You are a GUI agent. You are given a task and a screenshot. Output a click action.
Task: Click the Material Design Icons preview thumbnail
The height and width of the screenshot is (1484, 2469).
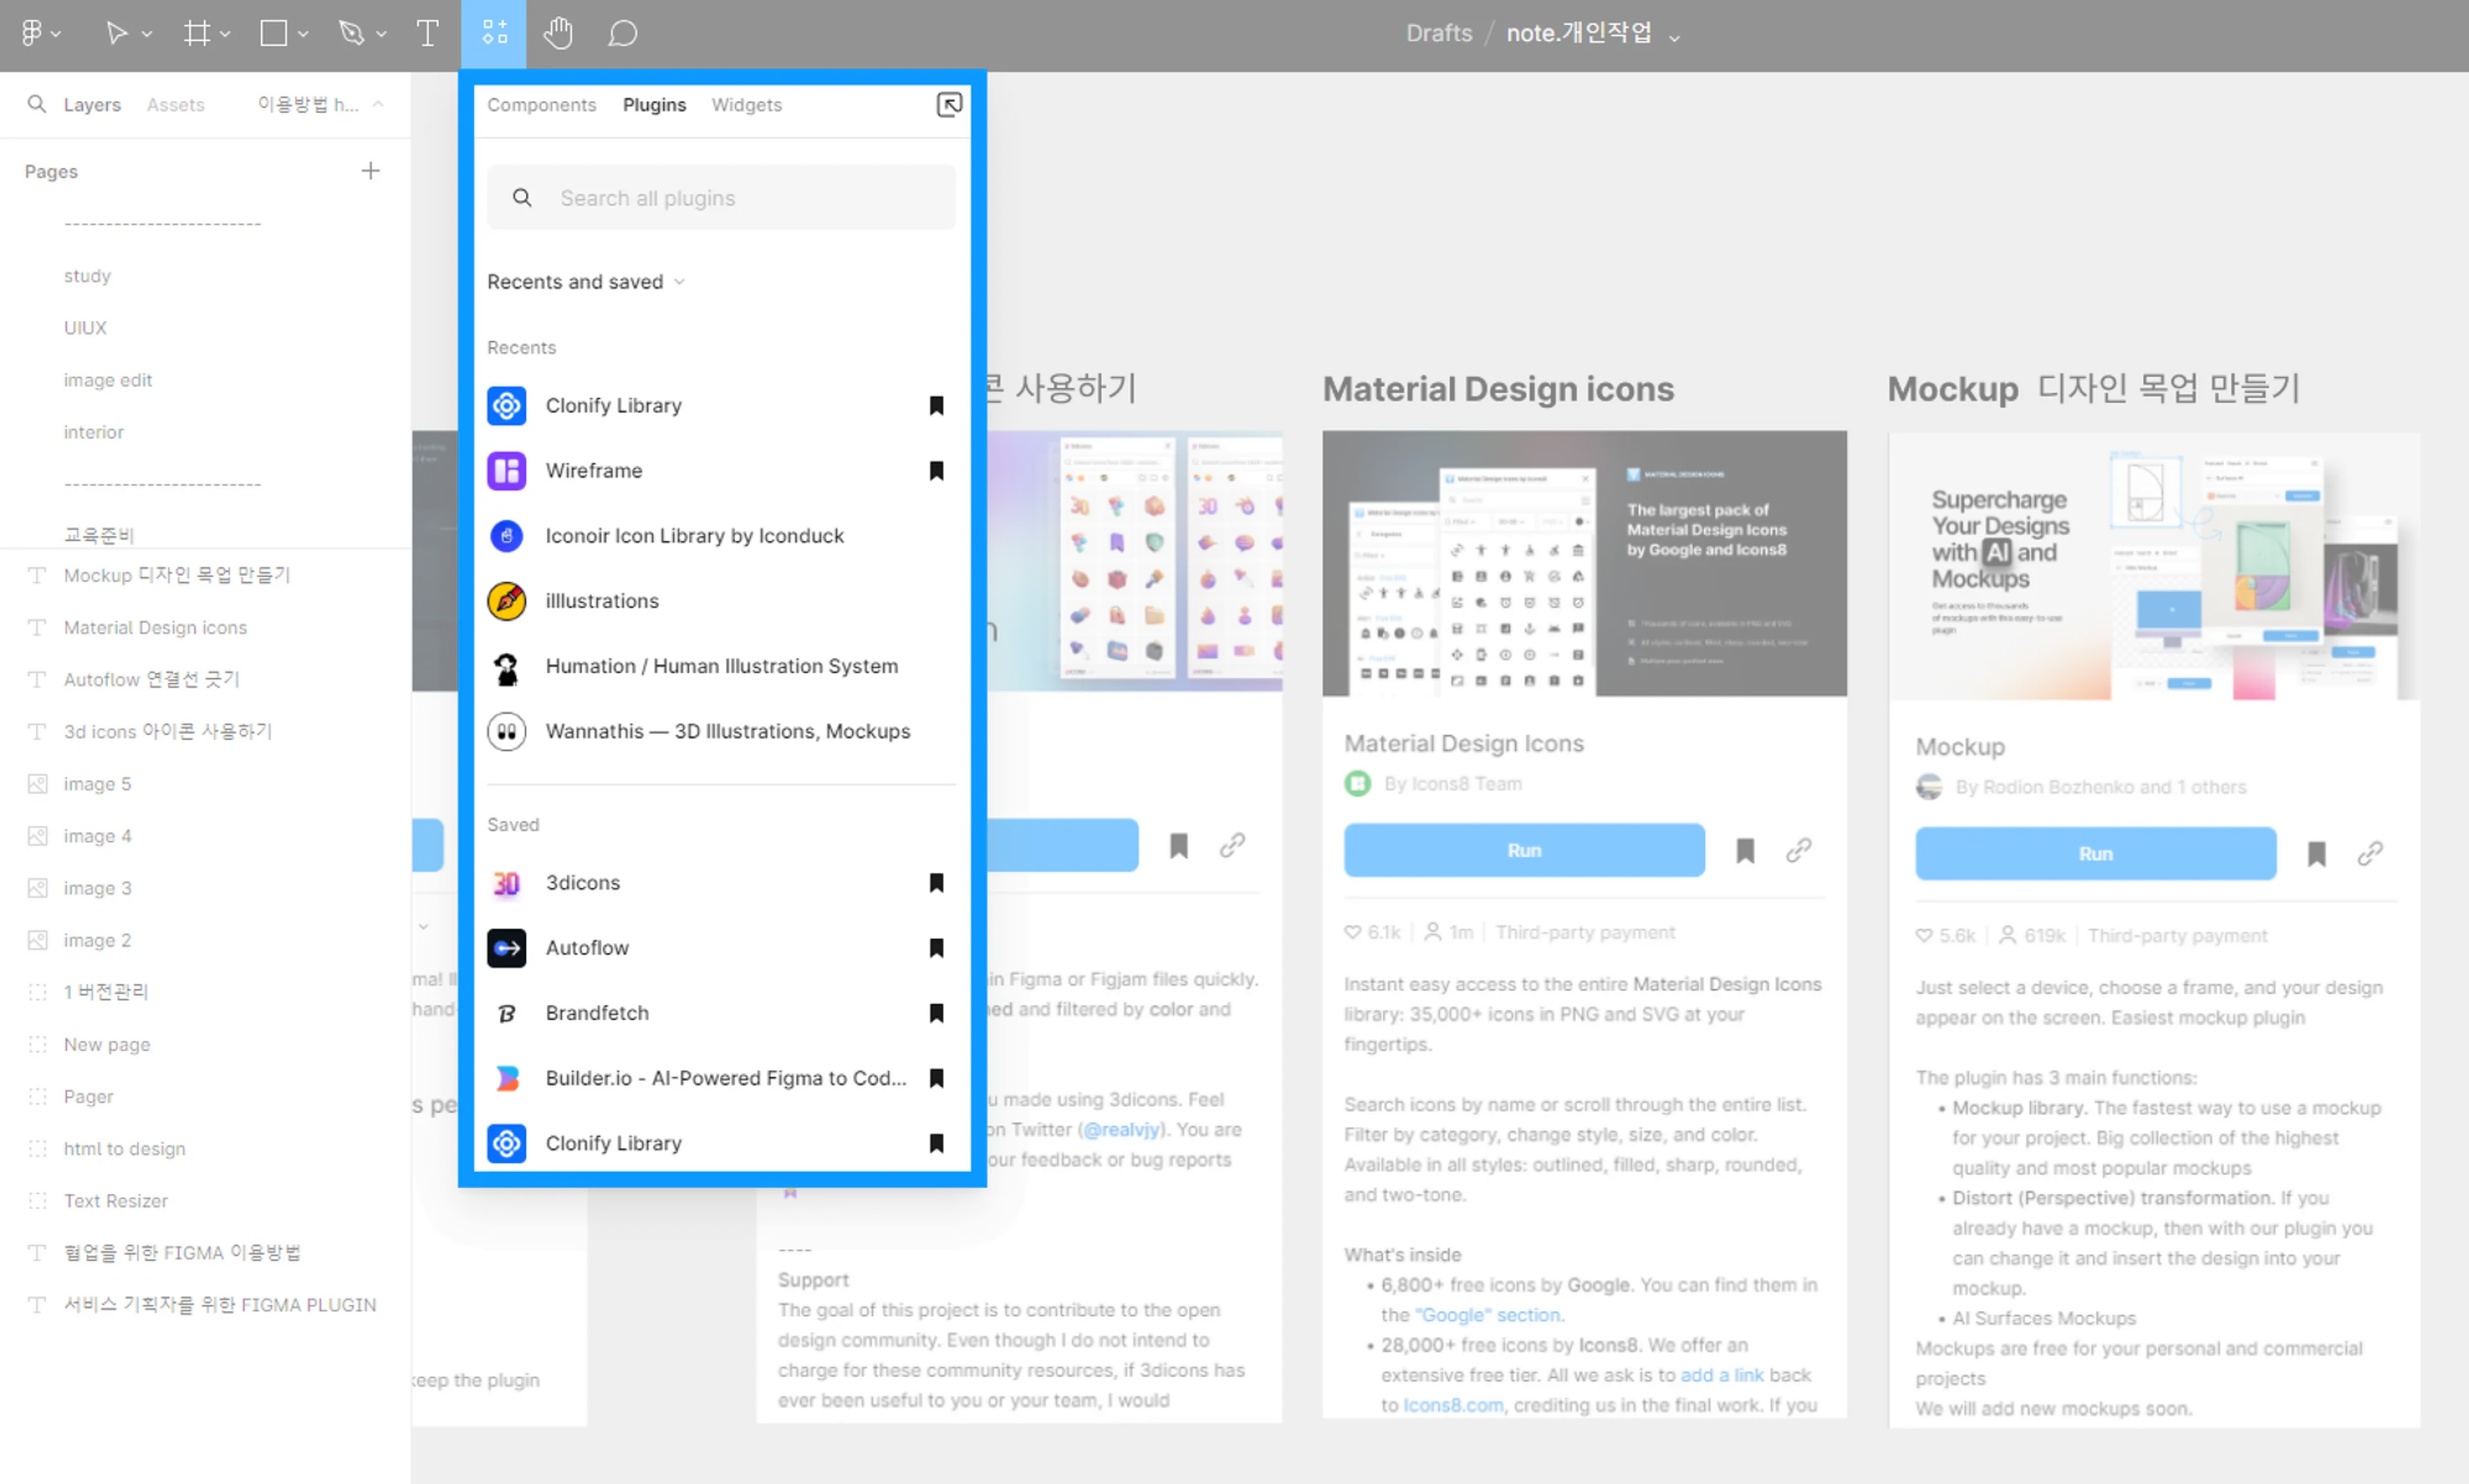click(x=1584, y=563)
